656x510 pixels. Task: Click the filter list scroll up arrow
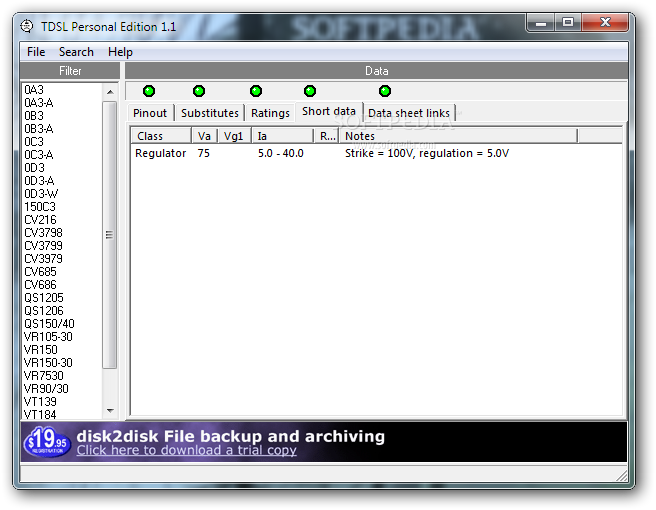point(110,92)
